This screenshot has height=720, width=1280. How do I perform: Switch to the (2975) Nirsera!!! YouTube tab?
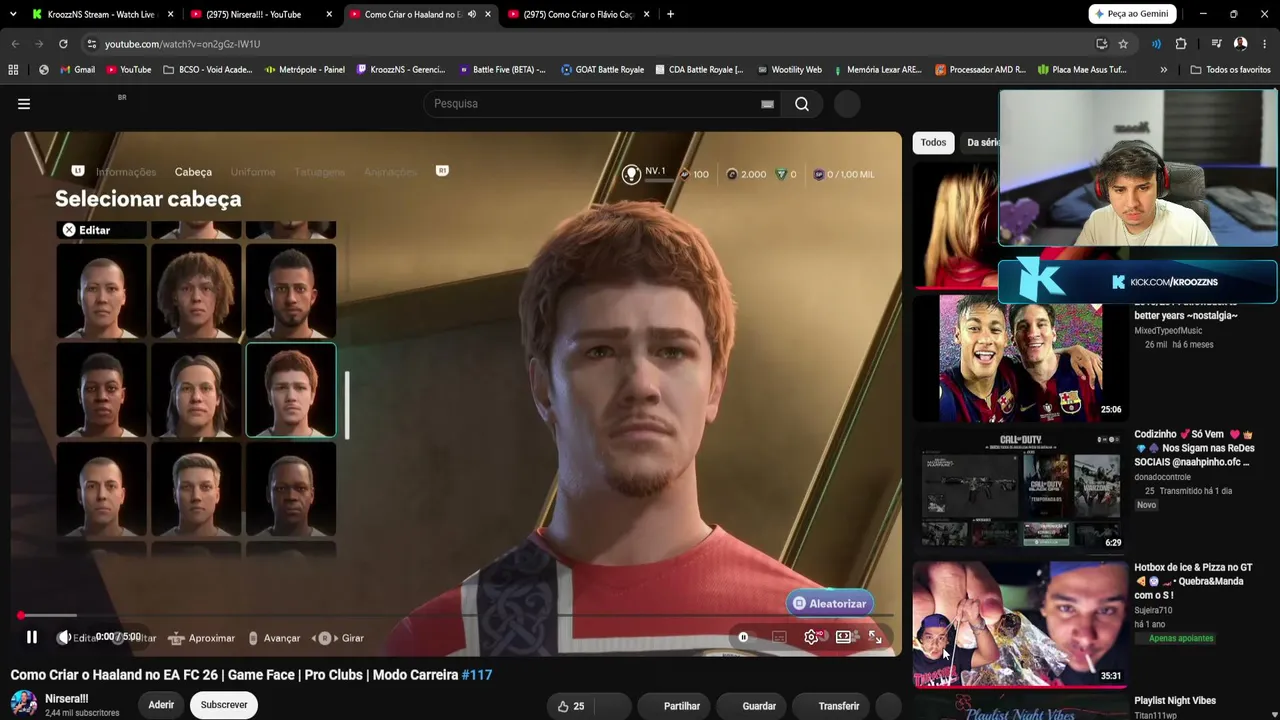pyautogui.click(x=261, y=14)
